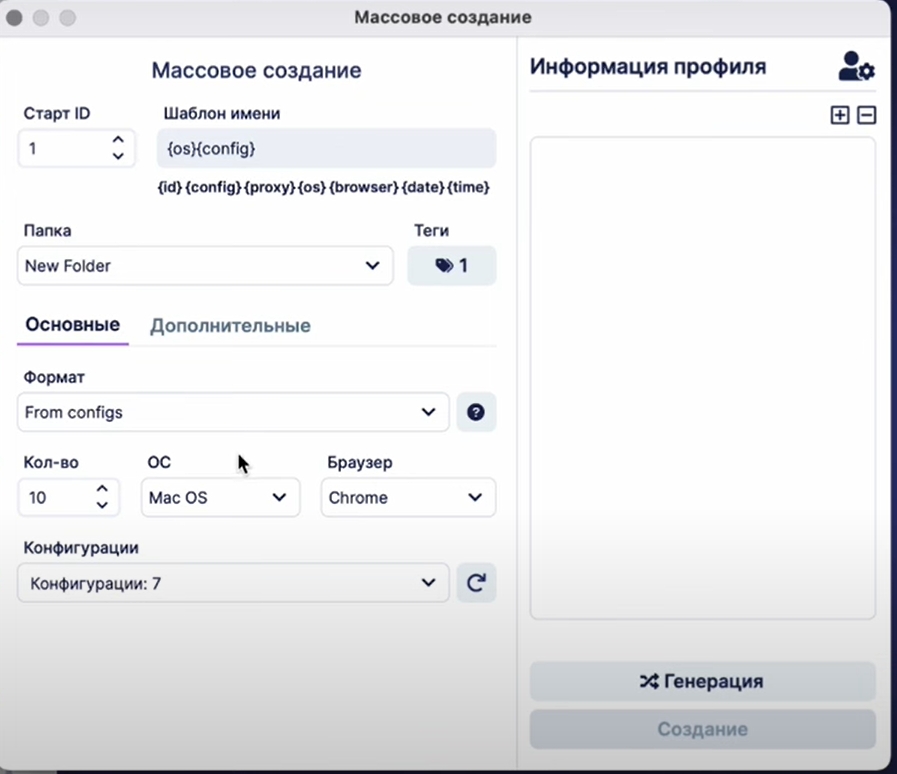
Task: Open the Конфигурации: 7 dropdown
Action: [233, 583]
